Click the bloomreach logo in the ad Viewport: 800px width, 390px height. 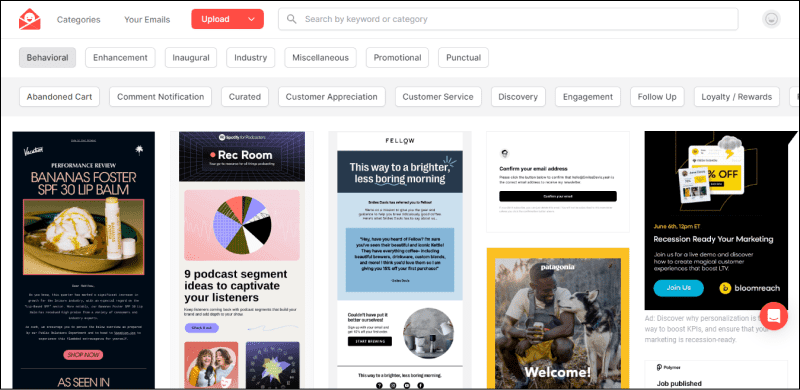click(749, 288)
